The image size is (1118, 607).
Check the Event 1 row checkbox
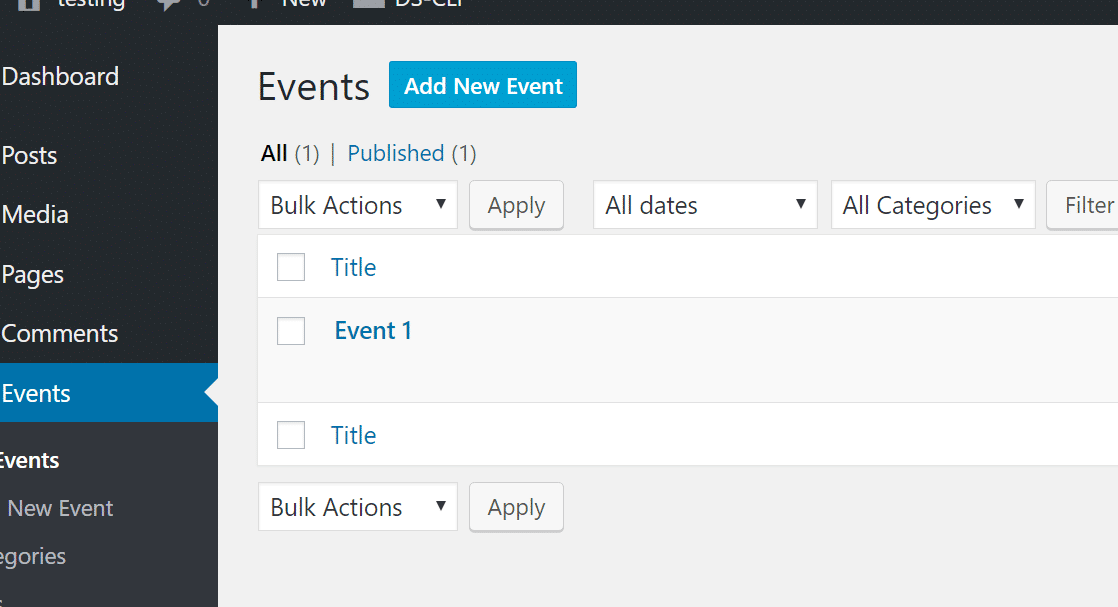pyautogui.click(x=291, y=331)
